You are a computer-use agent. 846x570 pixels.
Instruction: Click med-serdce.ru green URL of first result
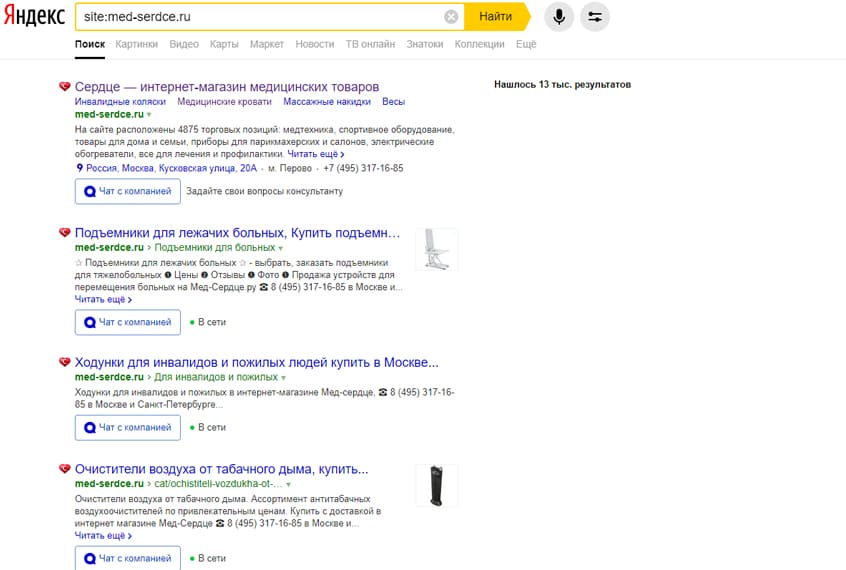pos(110,114)
